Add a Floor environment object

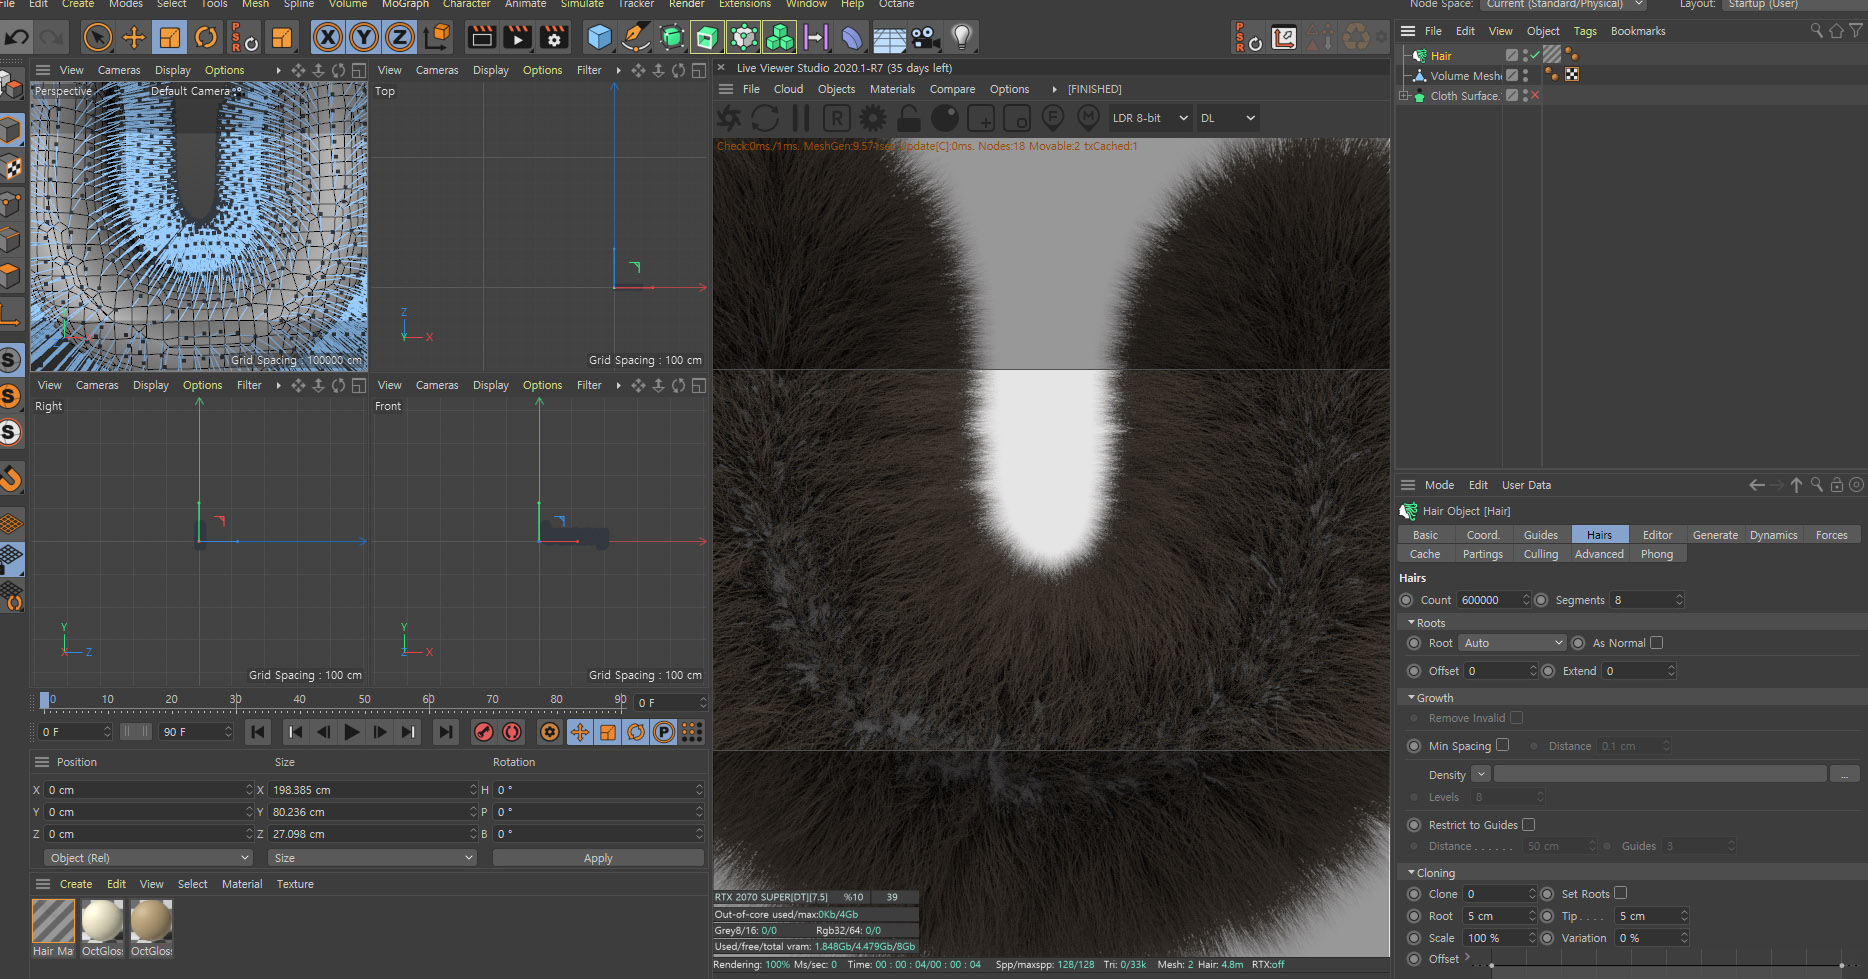[889, 39]
